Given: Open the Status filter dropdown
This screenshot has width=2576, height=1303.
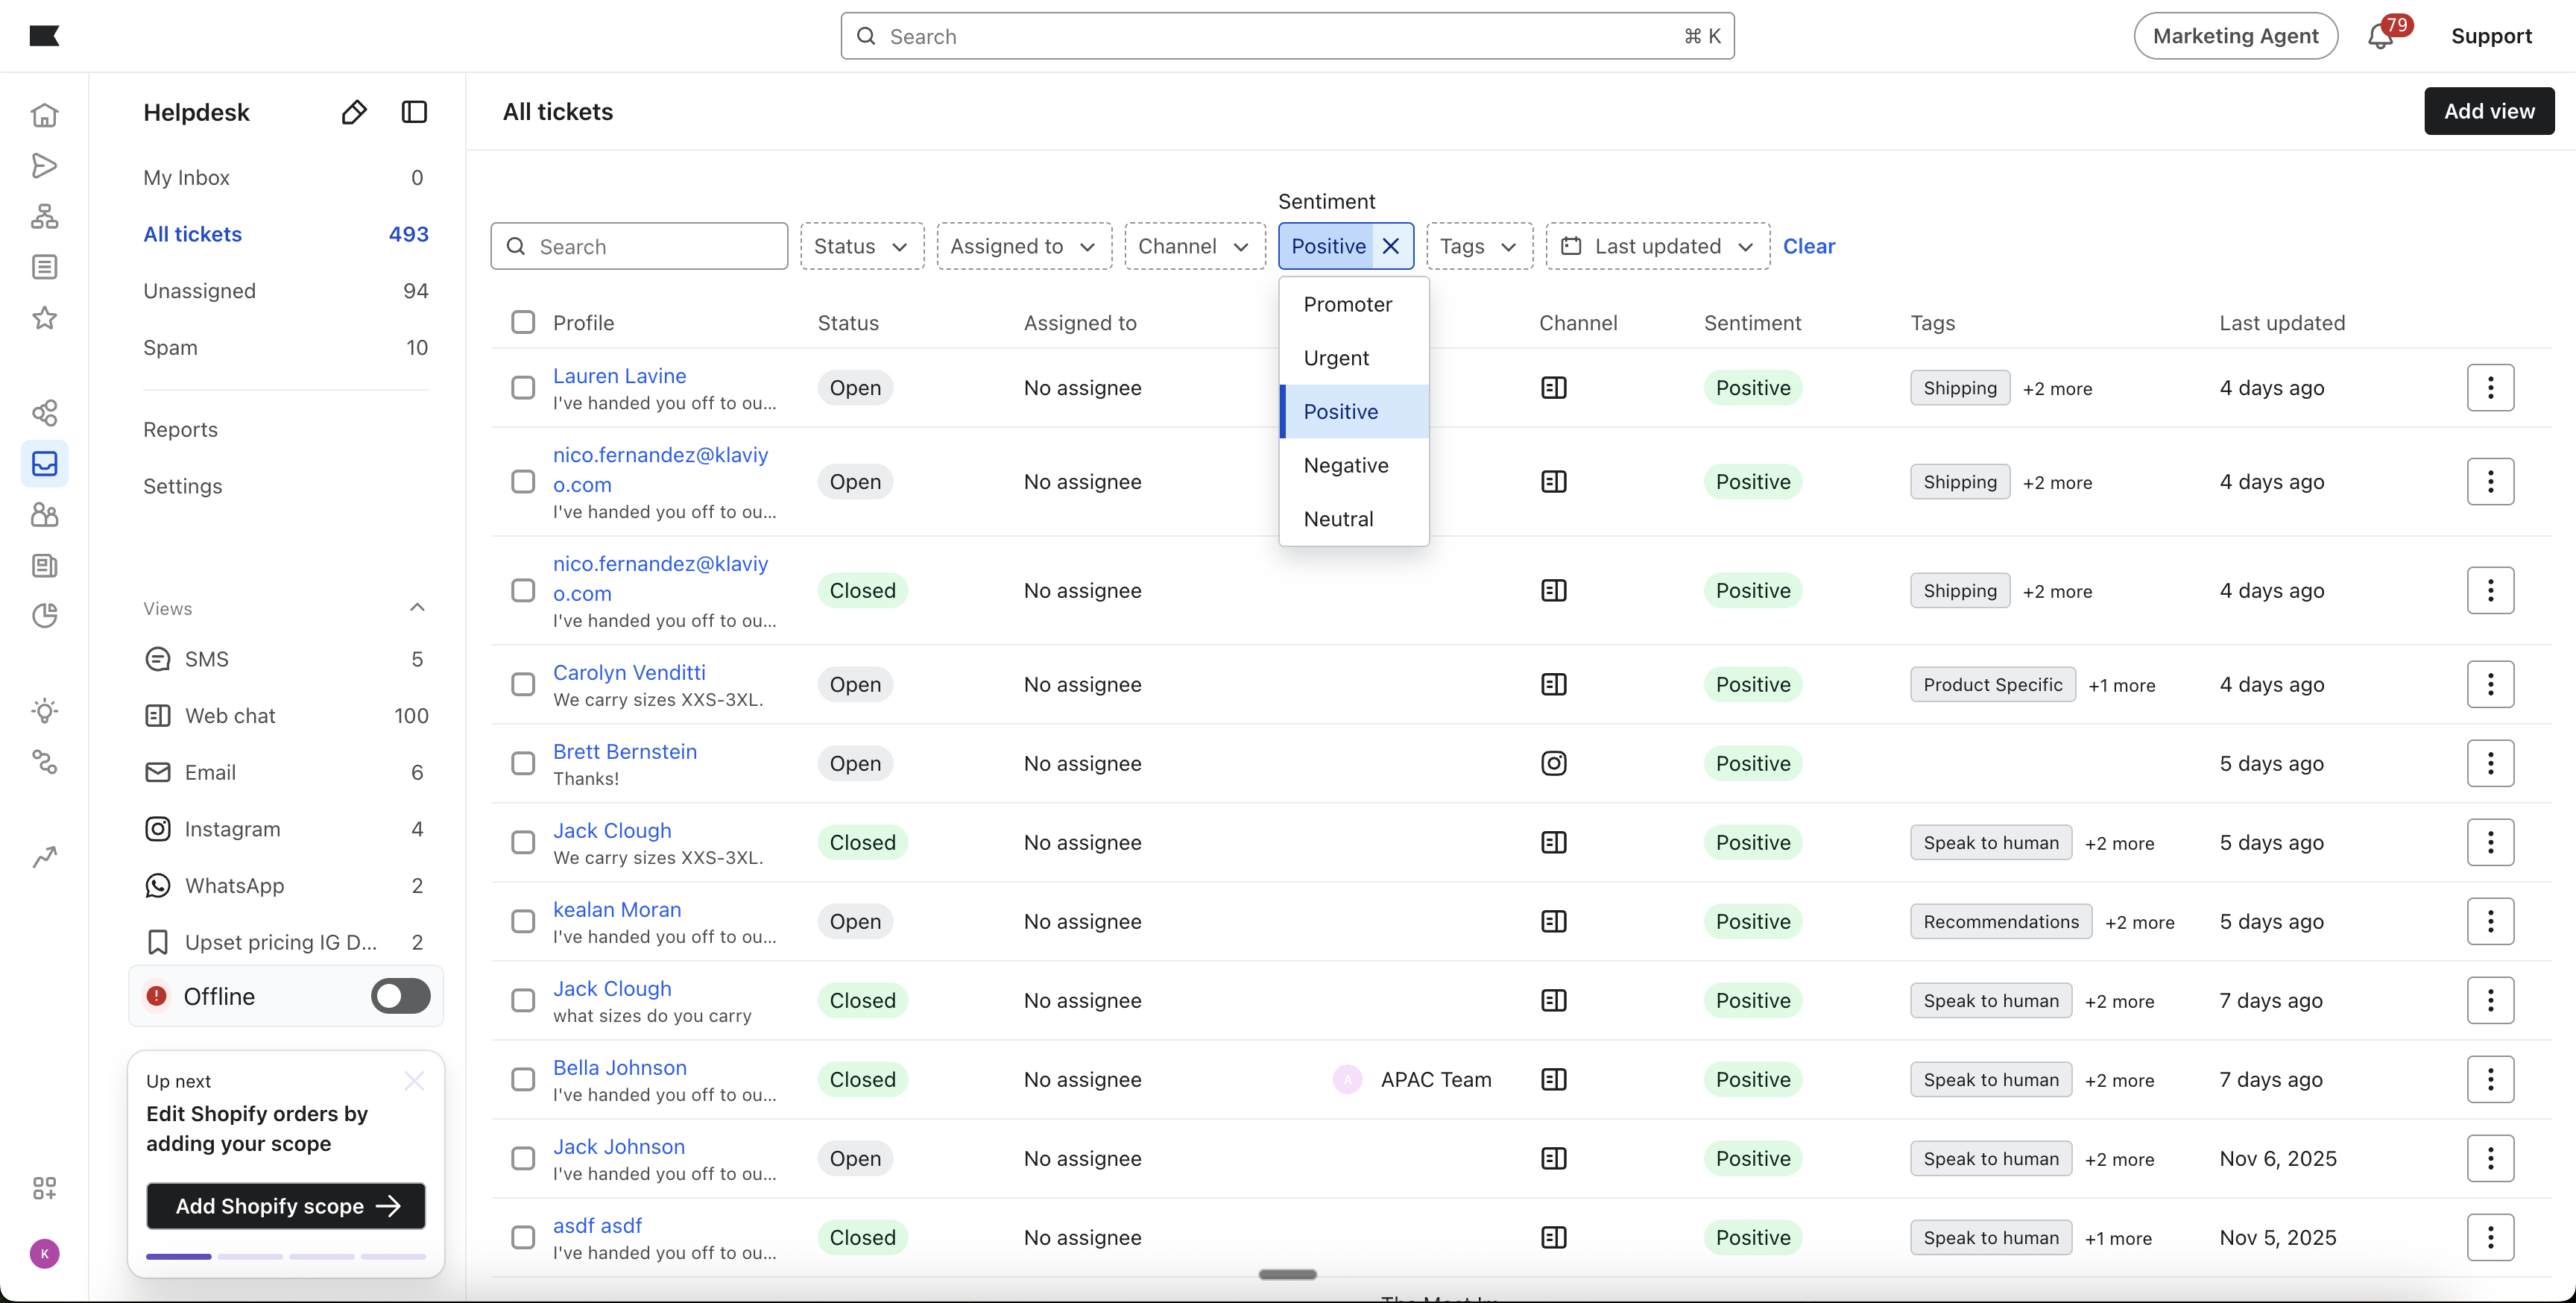Looking at the screenshot, I should 860,246.
